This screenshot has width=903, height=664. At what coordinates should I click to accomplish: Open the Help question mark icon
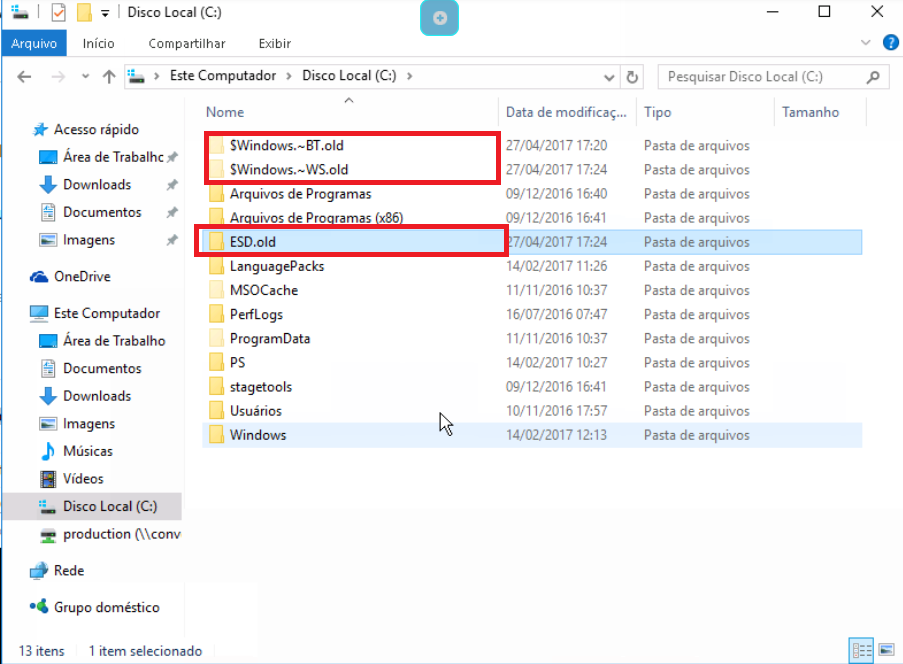coord(890,43)
